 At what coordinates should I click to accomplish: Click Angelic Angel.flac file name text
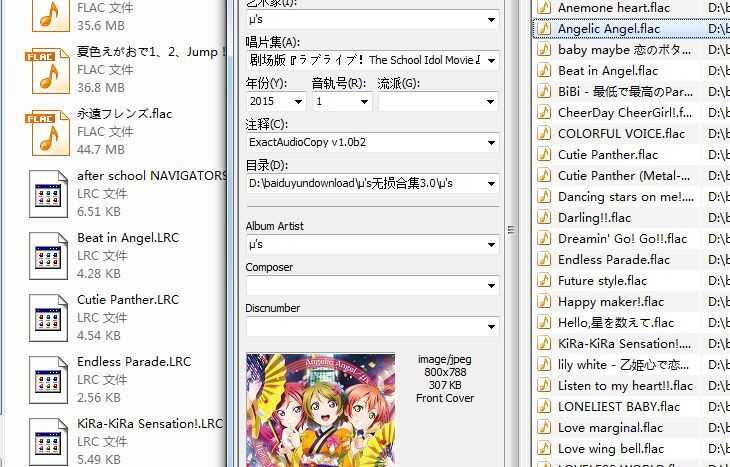tap(609, 29)
